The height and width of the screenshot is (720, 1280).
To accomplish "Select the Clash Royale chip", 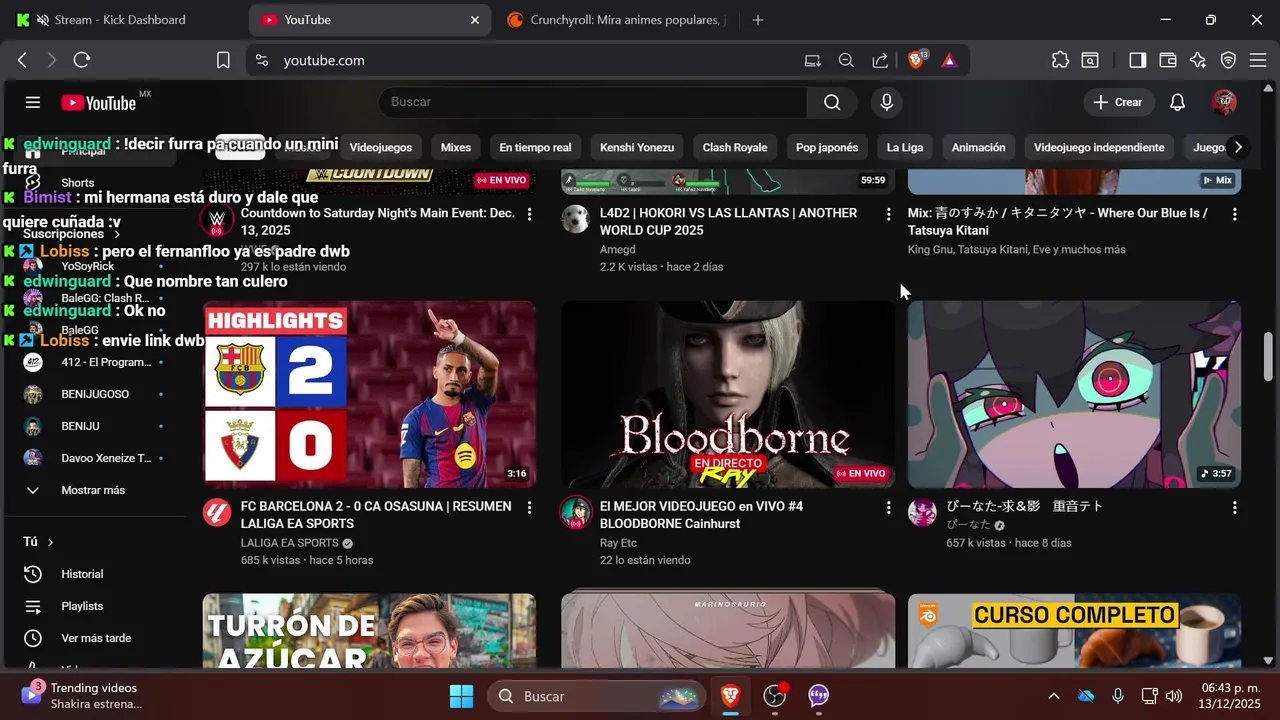I will tap(735, 147).
